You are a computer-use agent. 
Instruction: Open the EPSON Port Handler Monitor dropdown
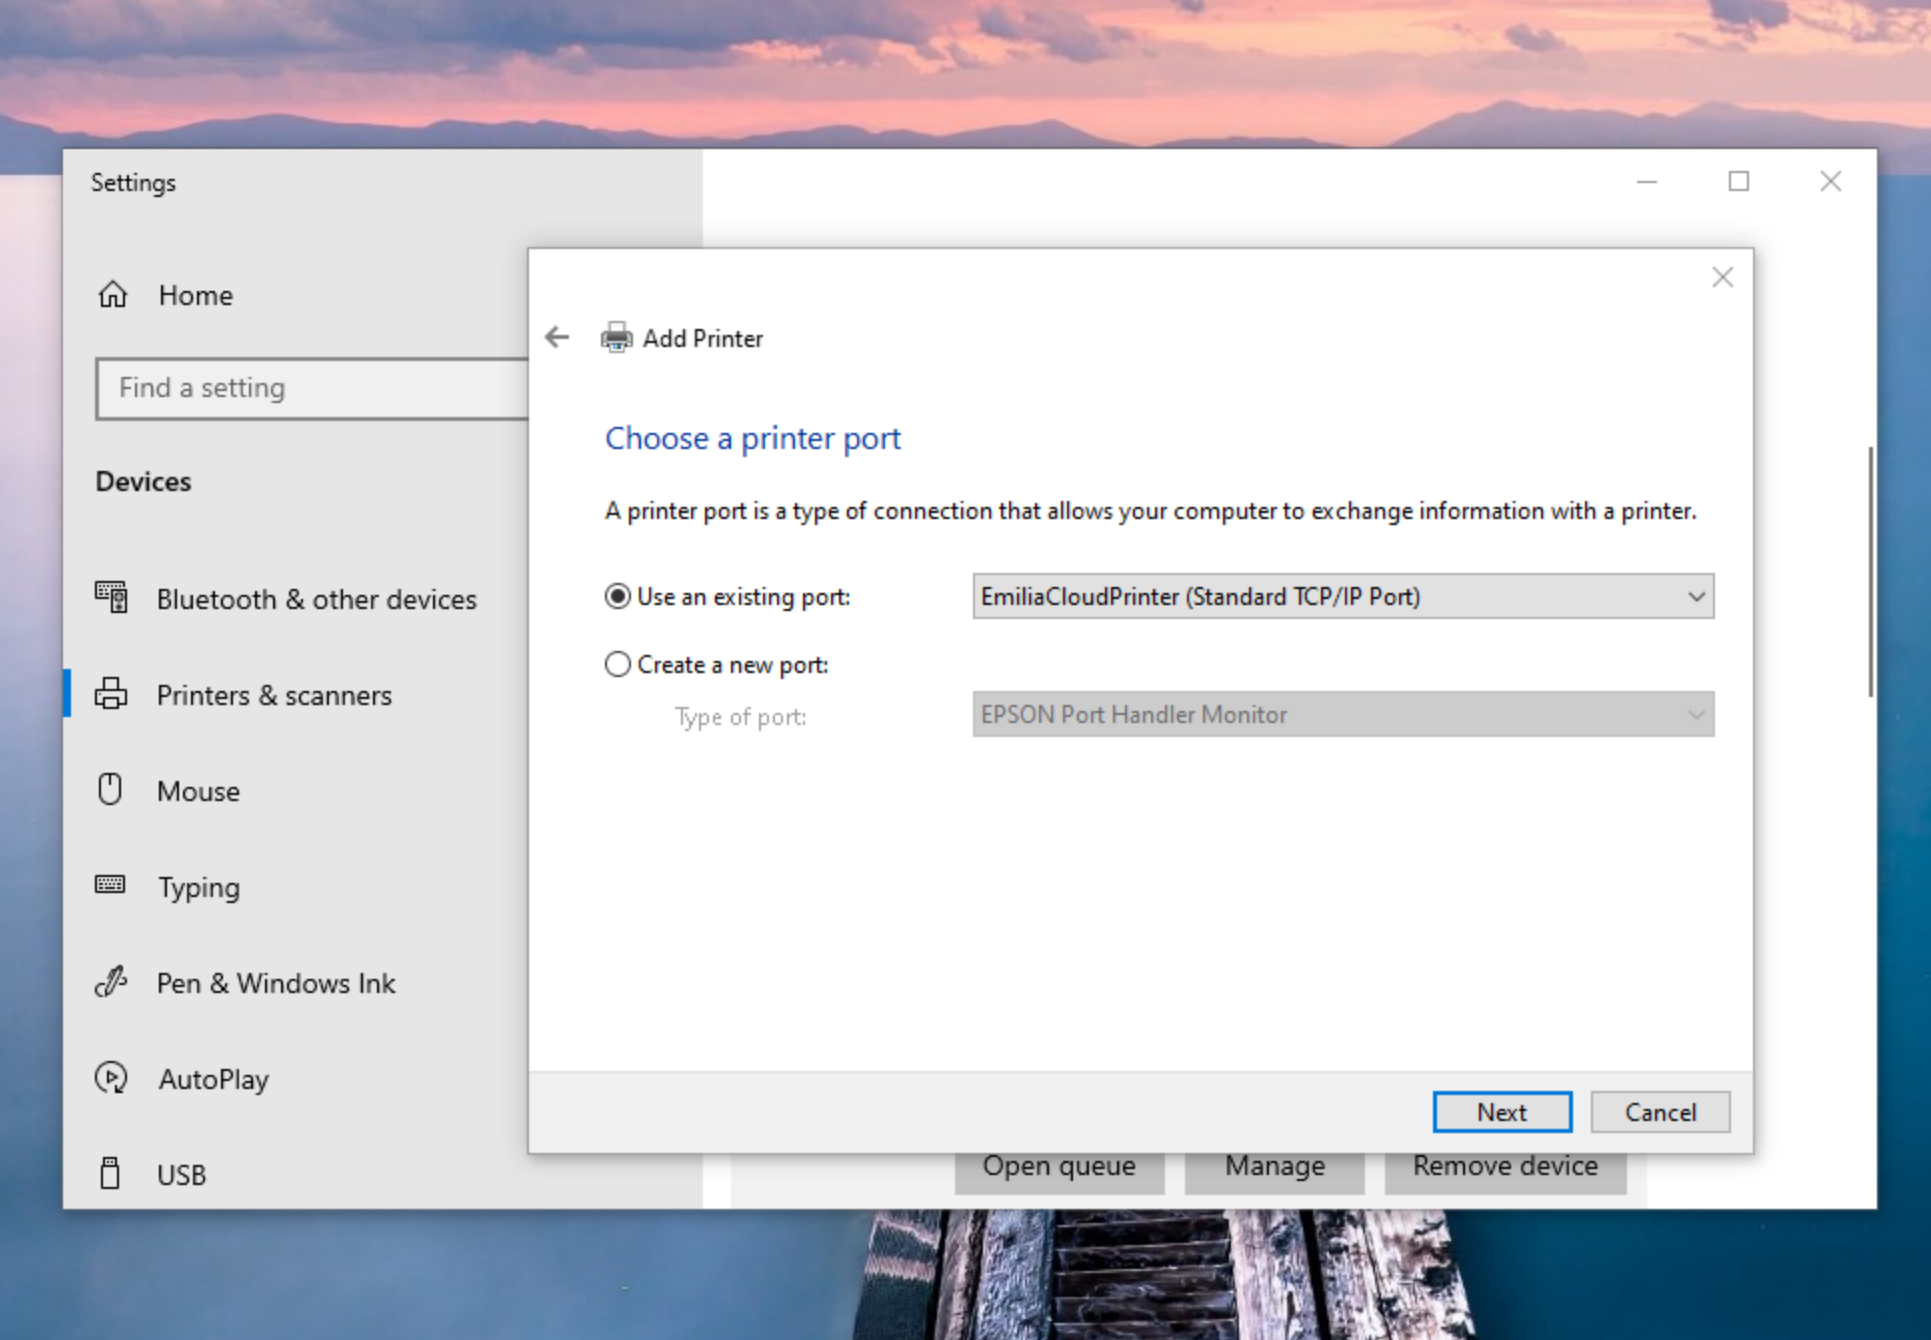point(1342,715)
